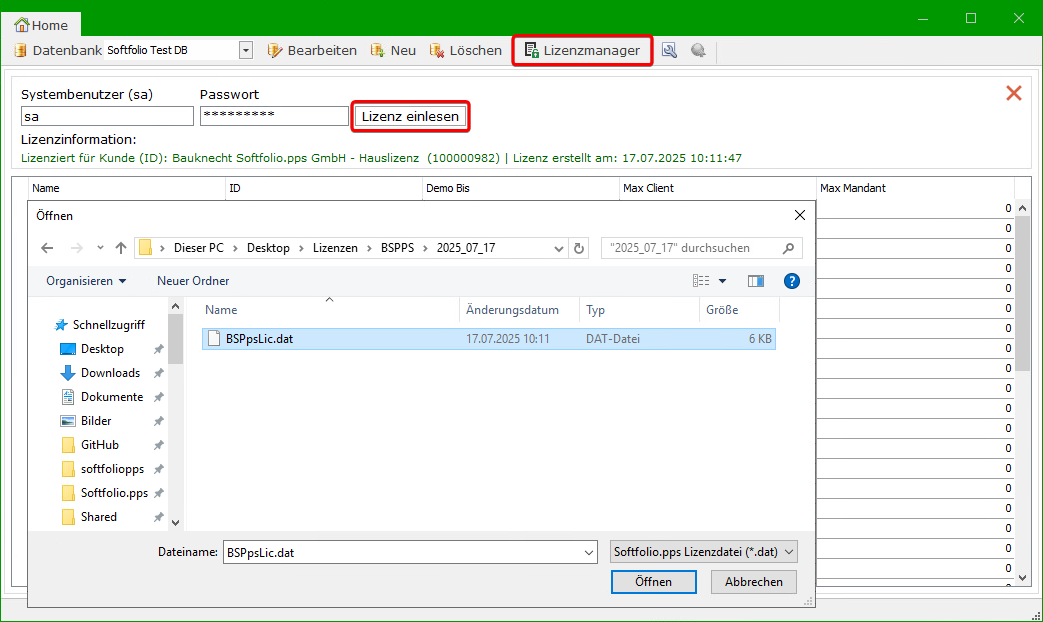The image size is (1043, 622).
Task: Click the Neu database toolbar button
Action: pos(393,50)
